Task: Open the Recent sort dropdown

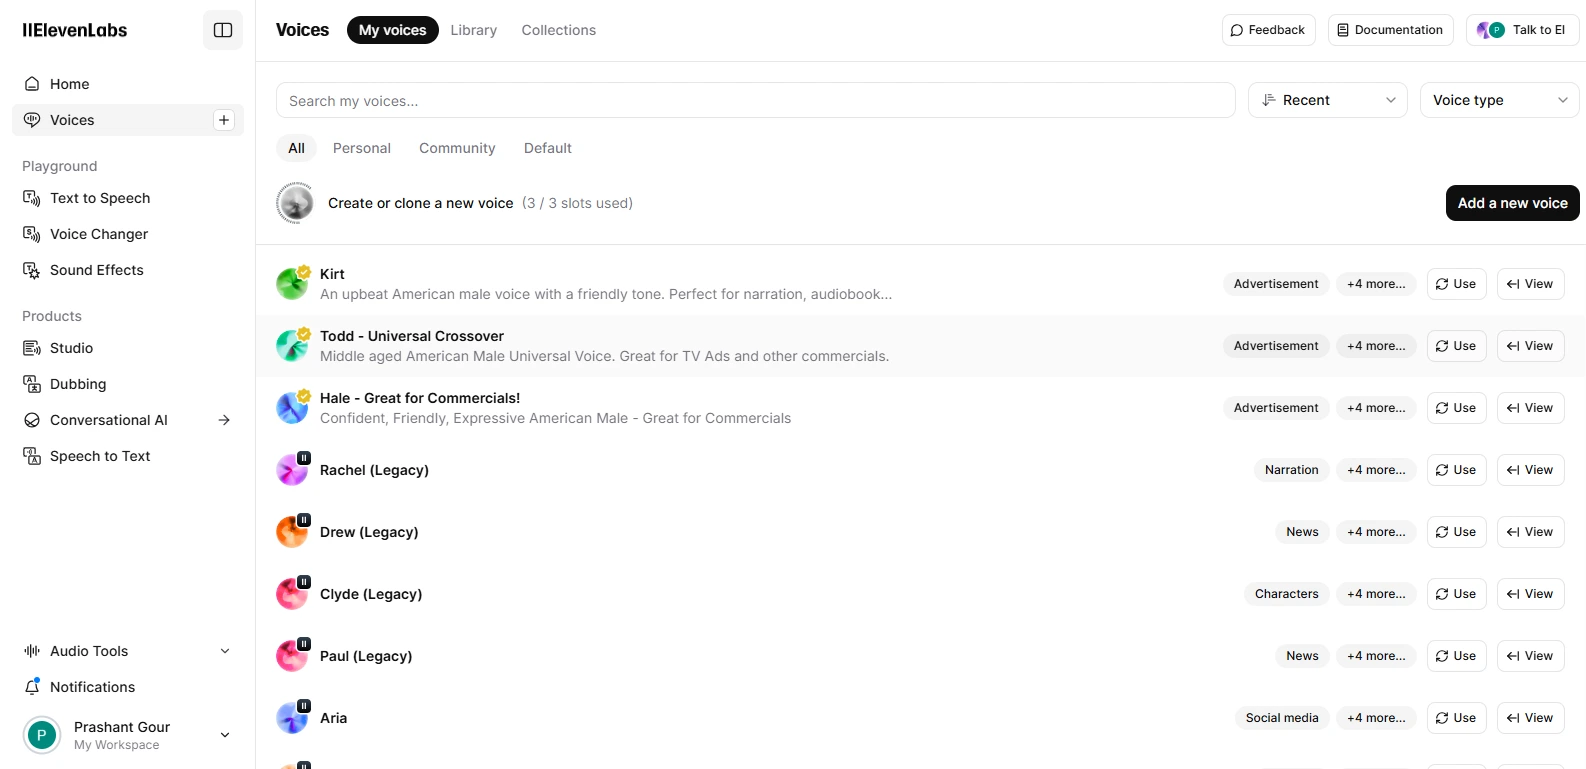Action: click(x=1328, y=100)
